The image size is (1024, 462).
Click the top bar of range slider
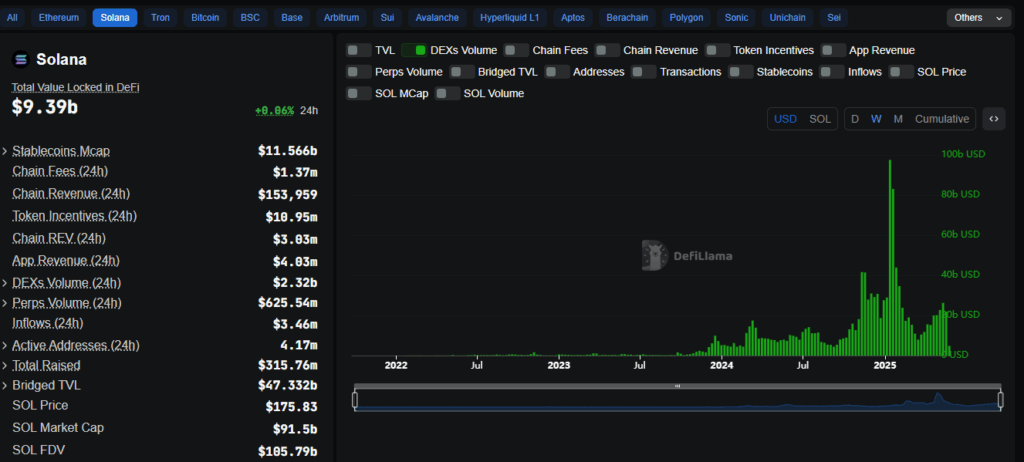(x=677, y=386)
